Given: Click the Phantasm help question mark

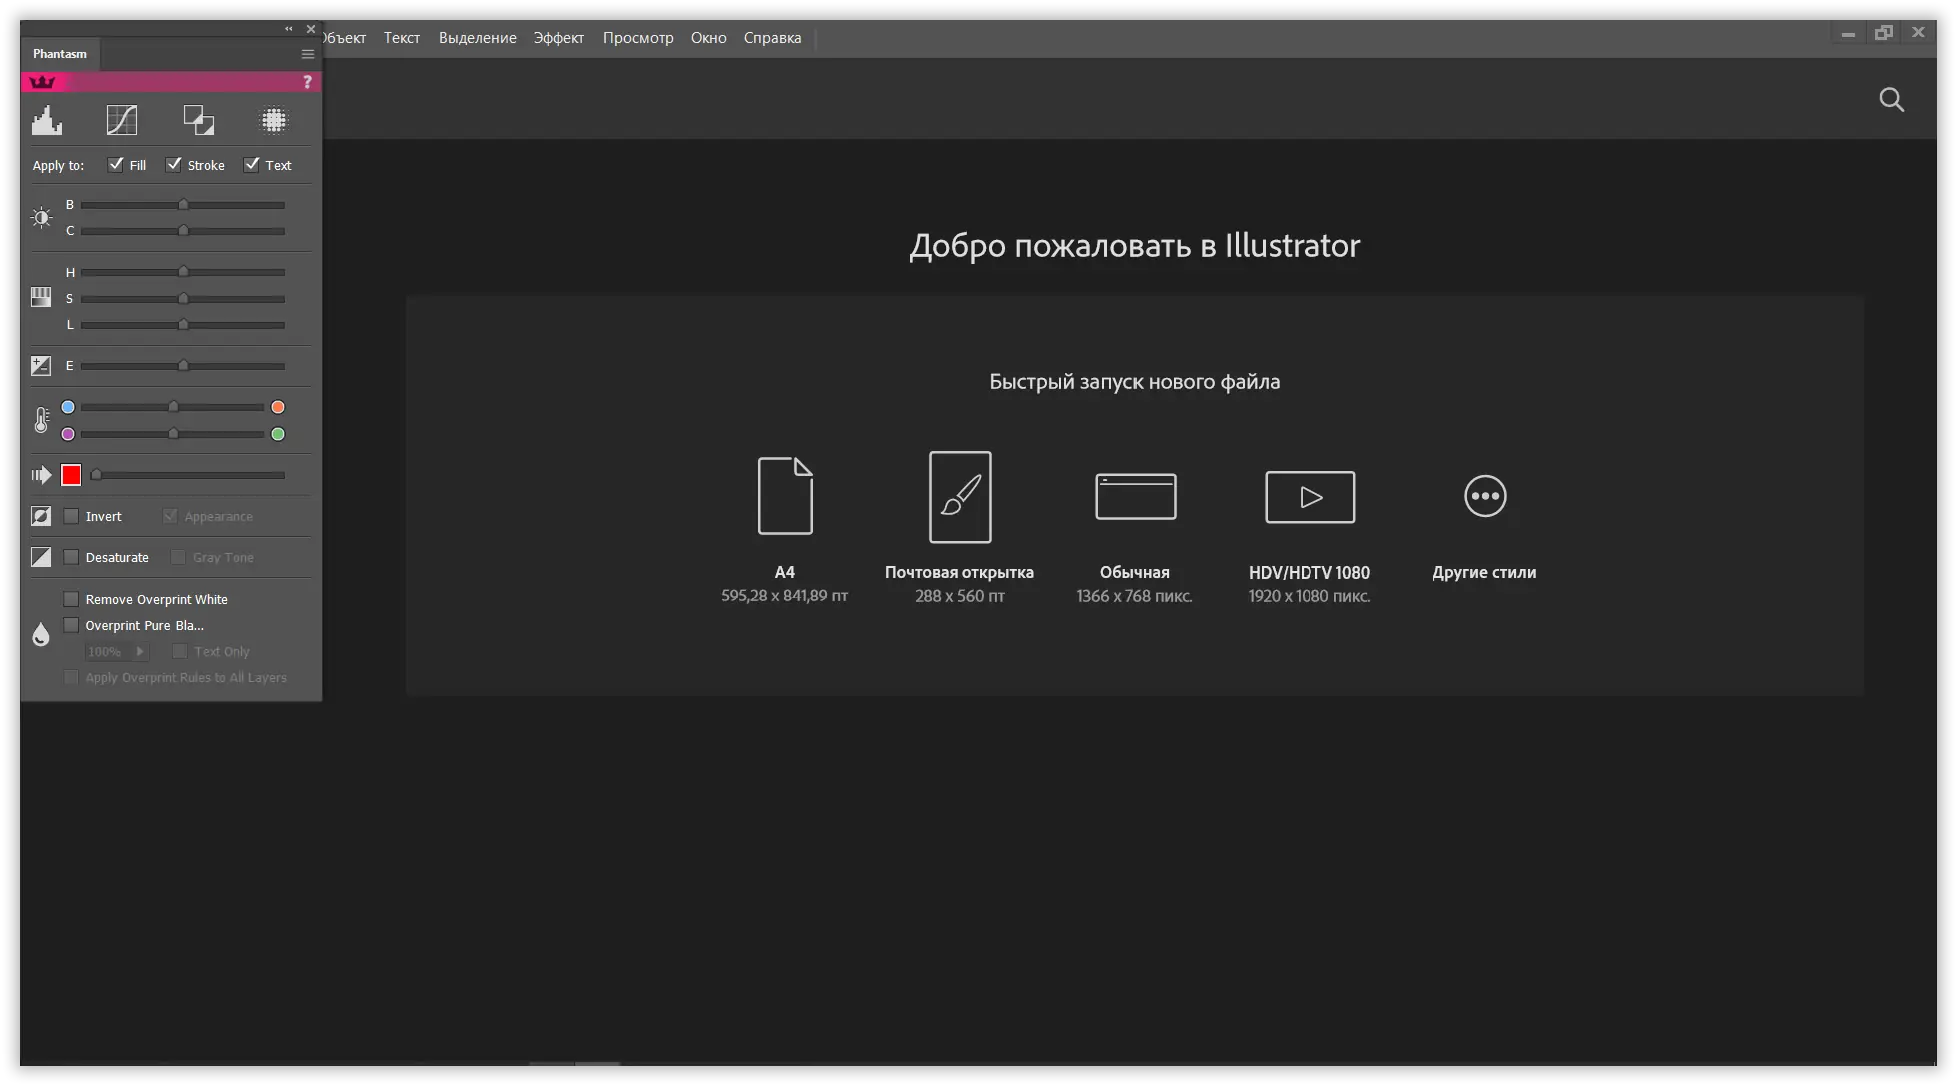Looking at the screenshot, I should pos(307,82).
